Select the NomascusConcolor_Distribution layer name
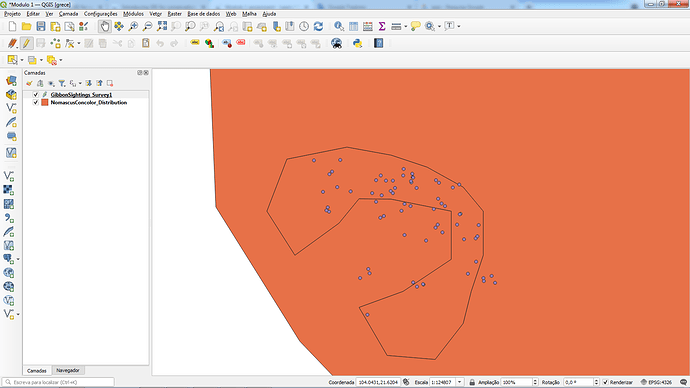Image resolution: width=690 pixels, height=388 pixels. pyautogui.click(x=88, y=102)
